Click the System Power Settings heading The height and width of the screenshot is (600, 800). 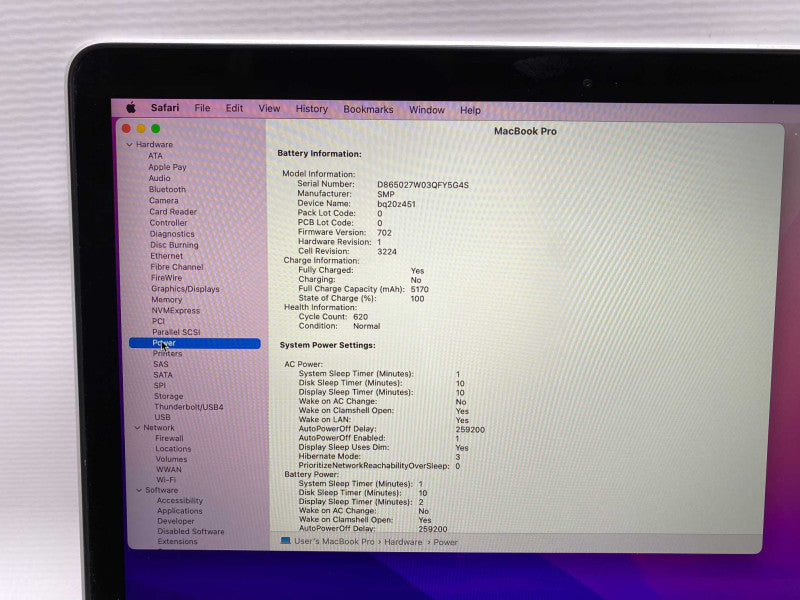328,345
